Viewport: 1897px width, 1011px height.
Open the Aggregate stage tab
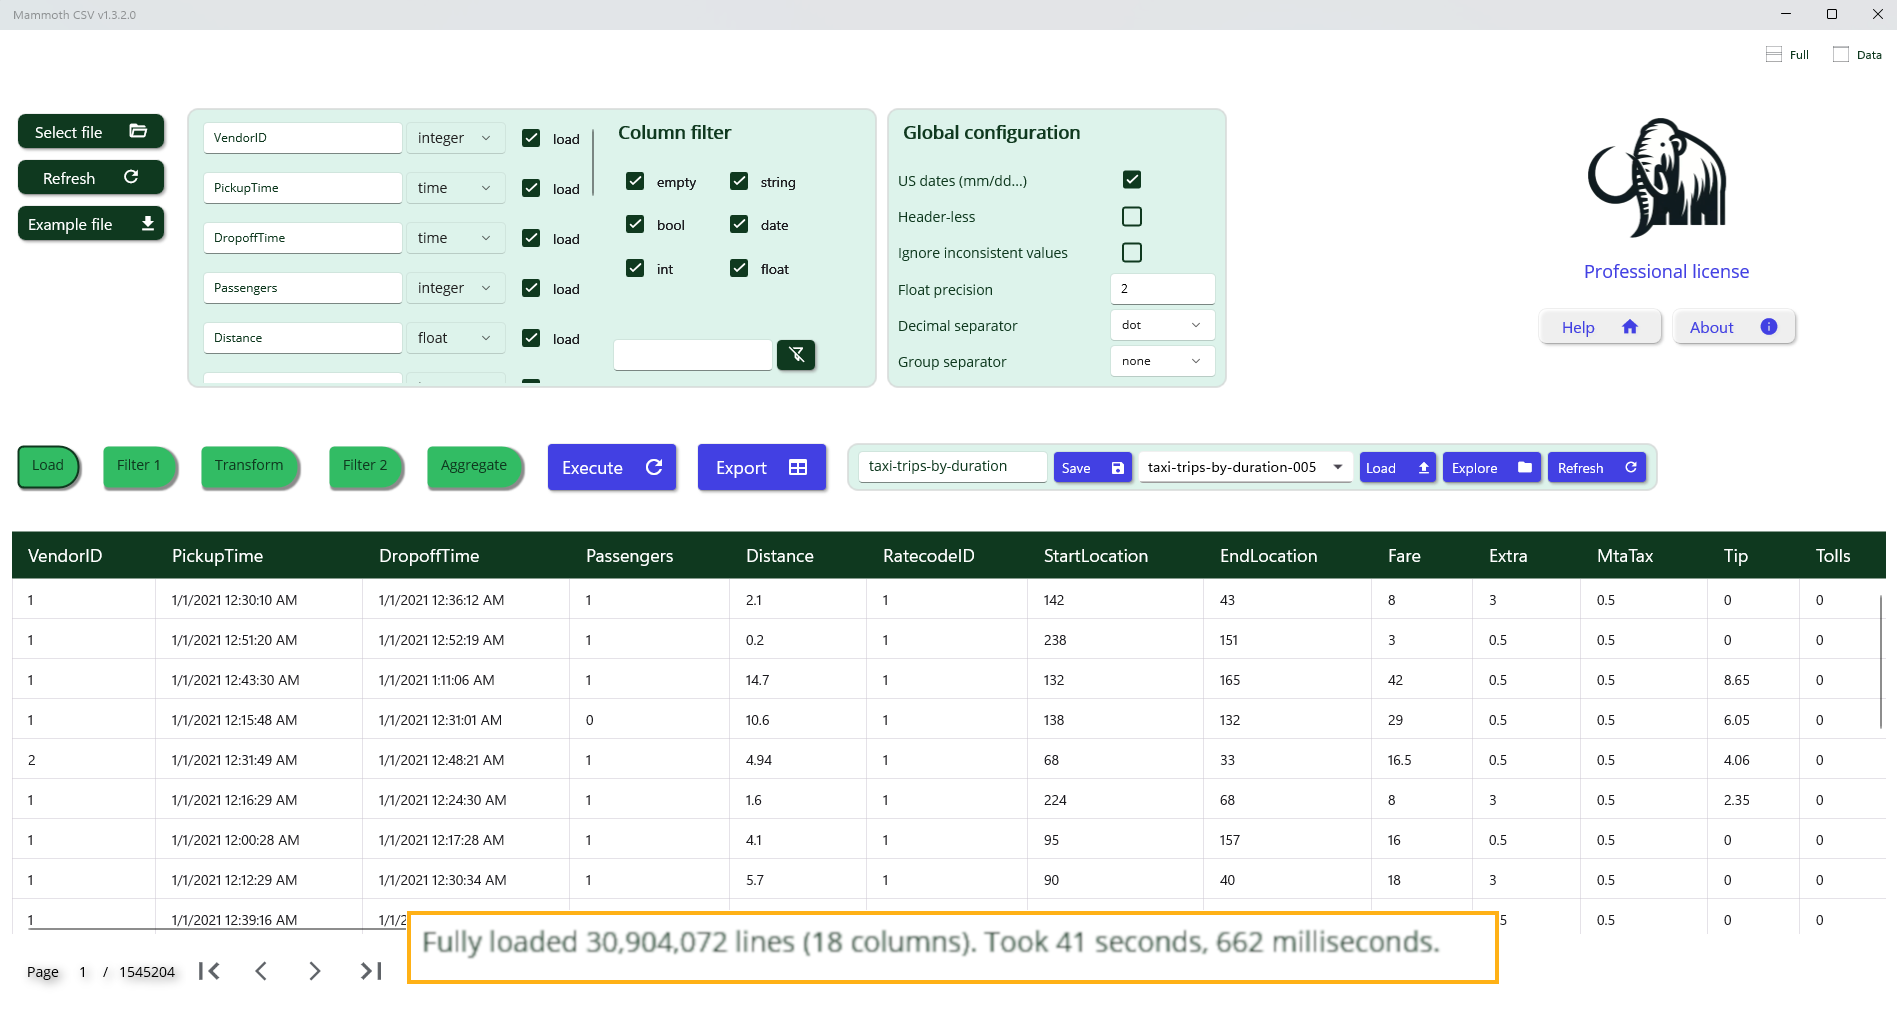474,466
